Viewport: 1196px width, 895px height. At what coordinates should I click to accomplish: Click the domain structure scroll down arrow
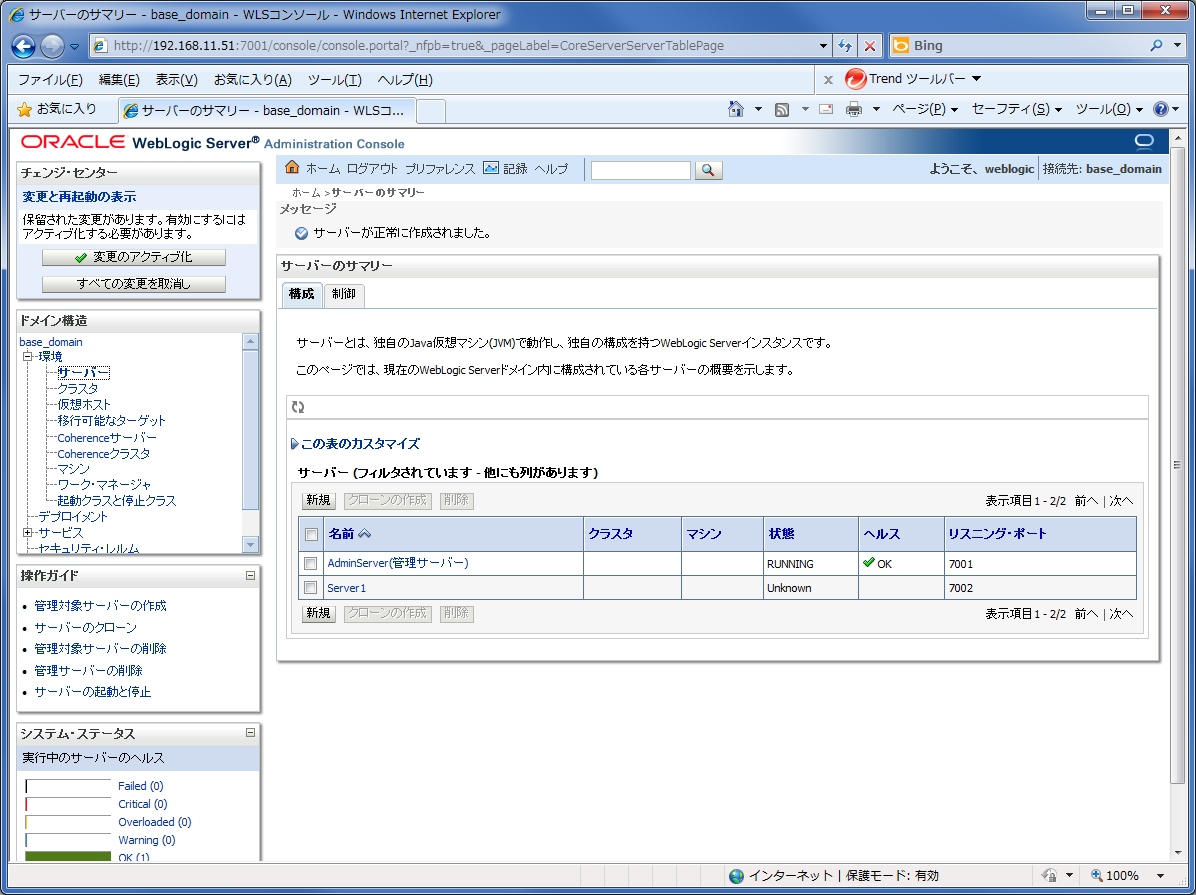pyautogui.click(x=250, y=544)
